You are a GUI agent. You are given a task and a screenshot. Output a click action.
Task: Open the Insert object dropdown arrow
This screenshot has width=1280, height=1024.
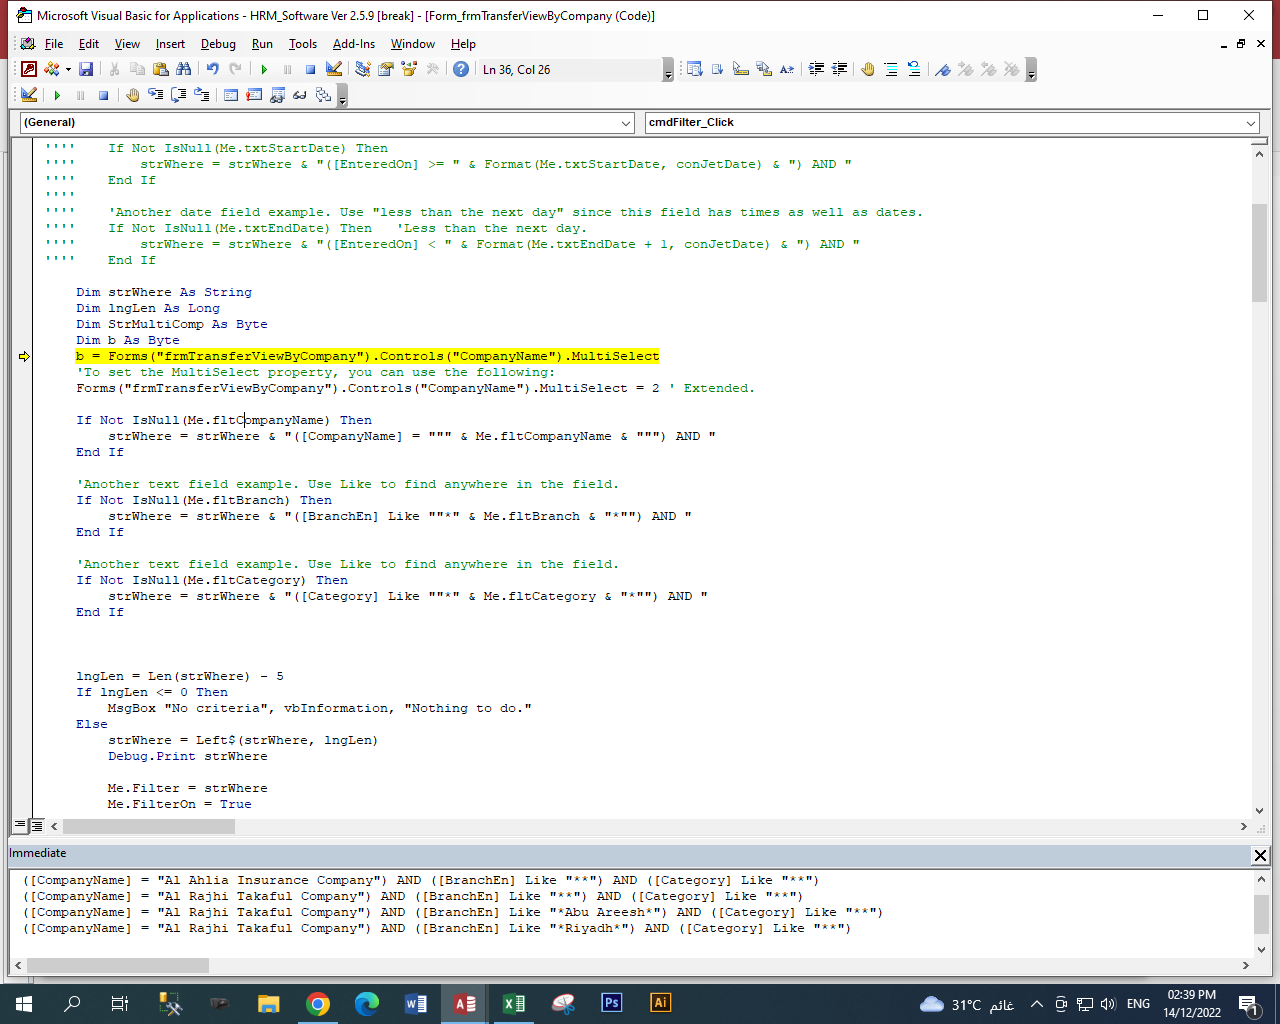click(x=68, y=69)
